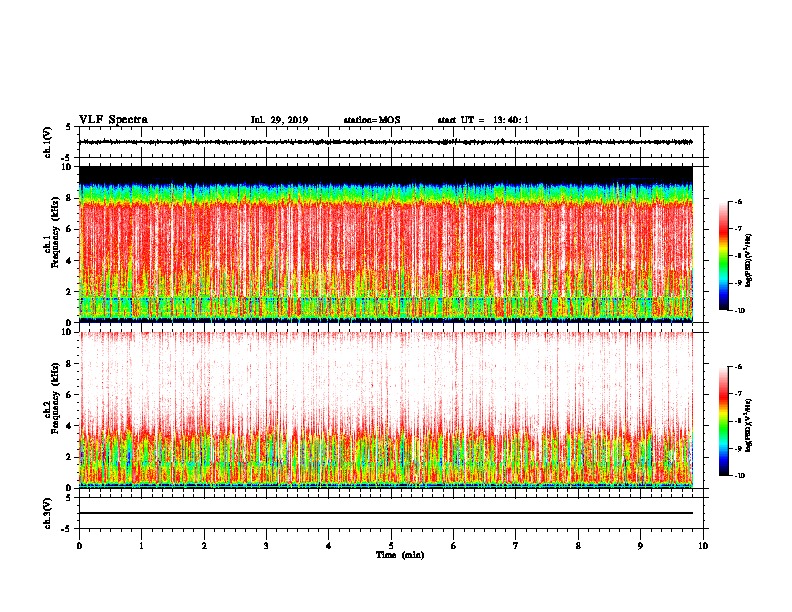
Task: Click the "1" minute time tick label
Action: (141, 546)
